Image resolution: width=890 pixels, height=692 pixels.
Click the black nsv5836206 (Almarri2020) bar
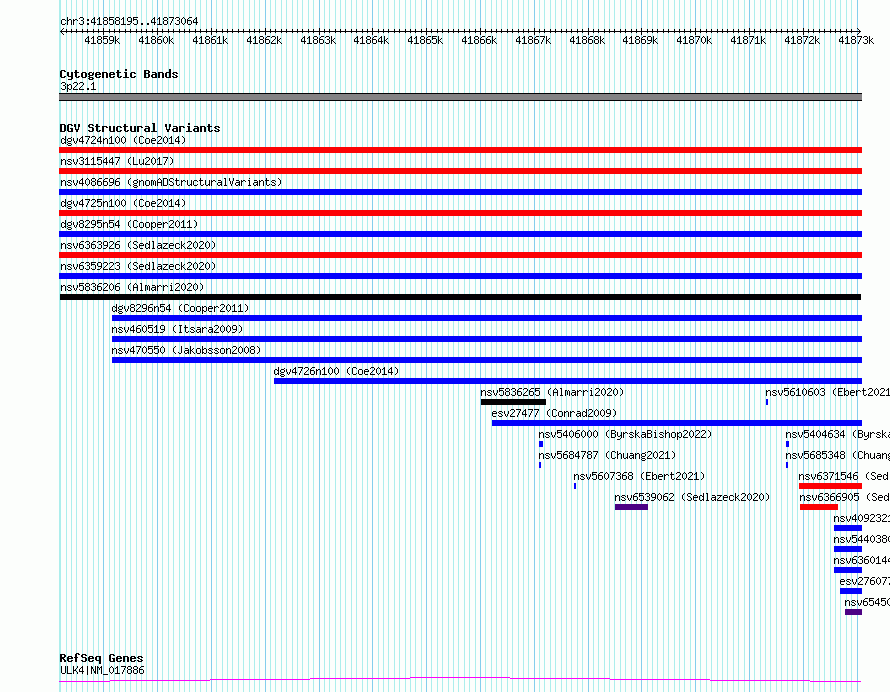(x=460, y=297)
